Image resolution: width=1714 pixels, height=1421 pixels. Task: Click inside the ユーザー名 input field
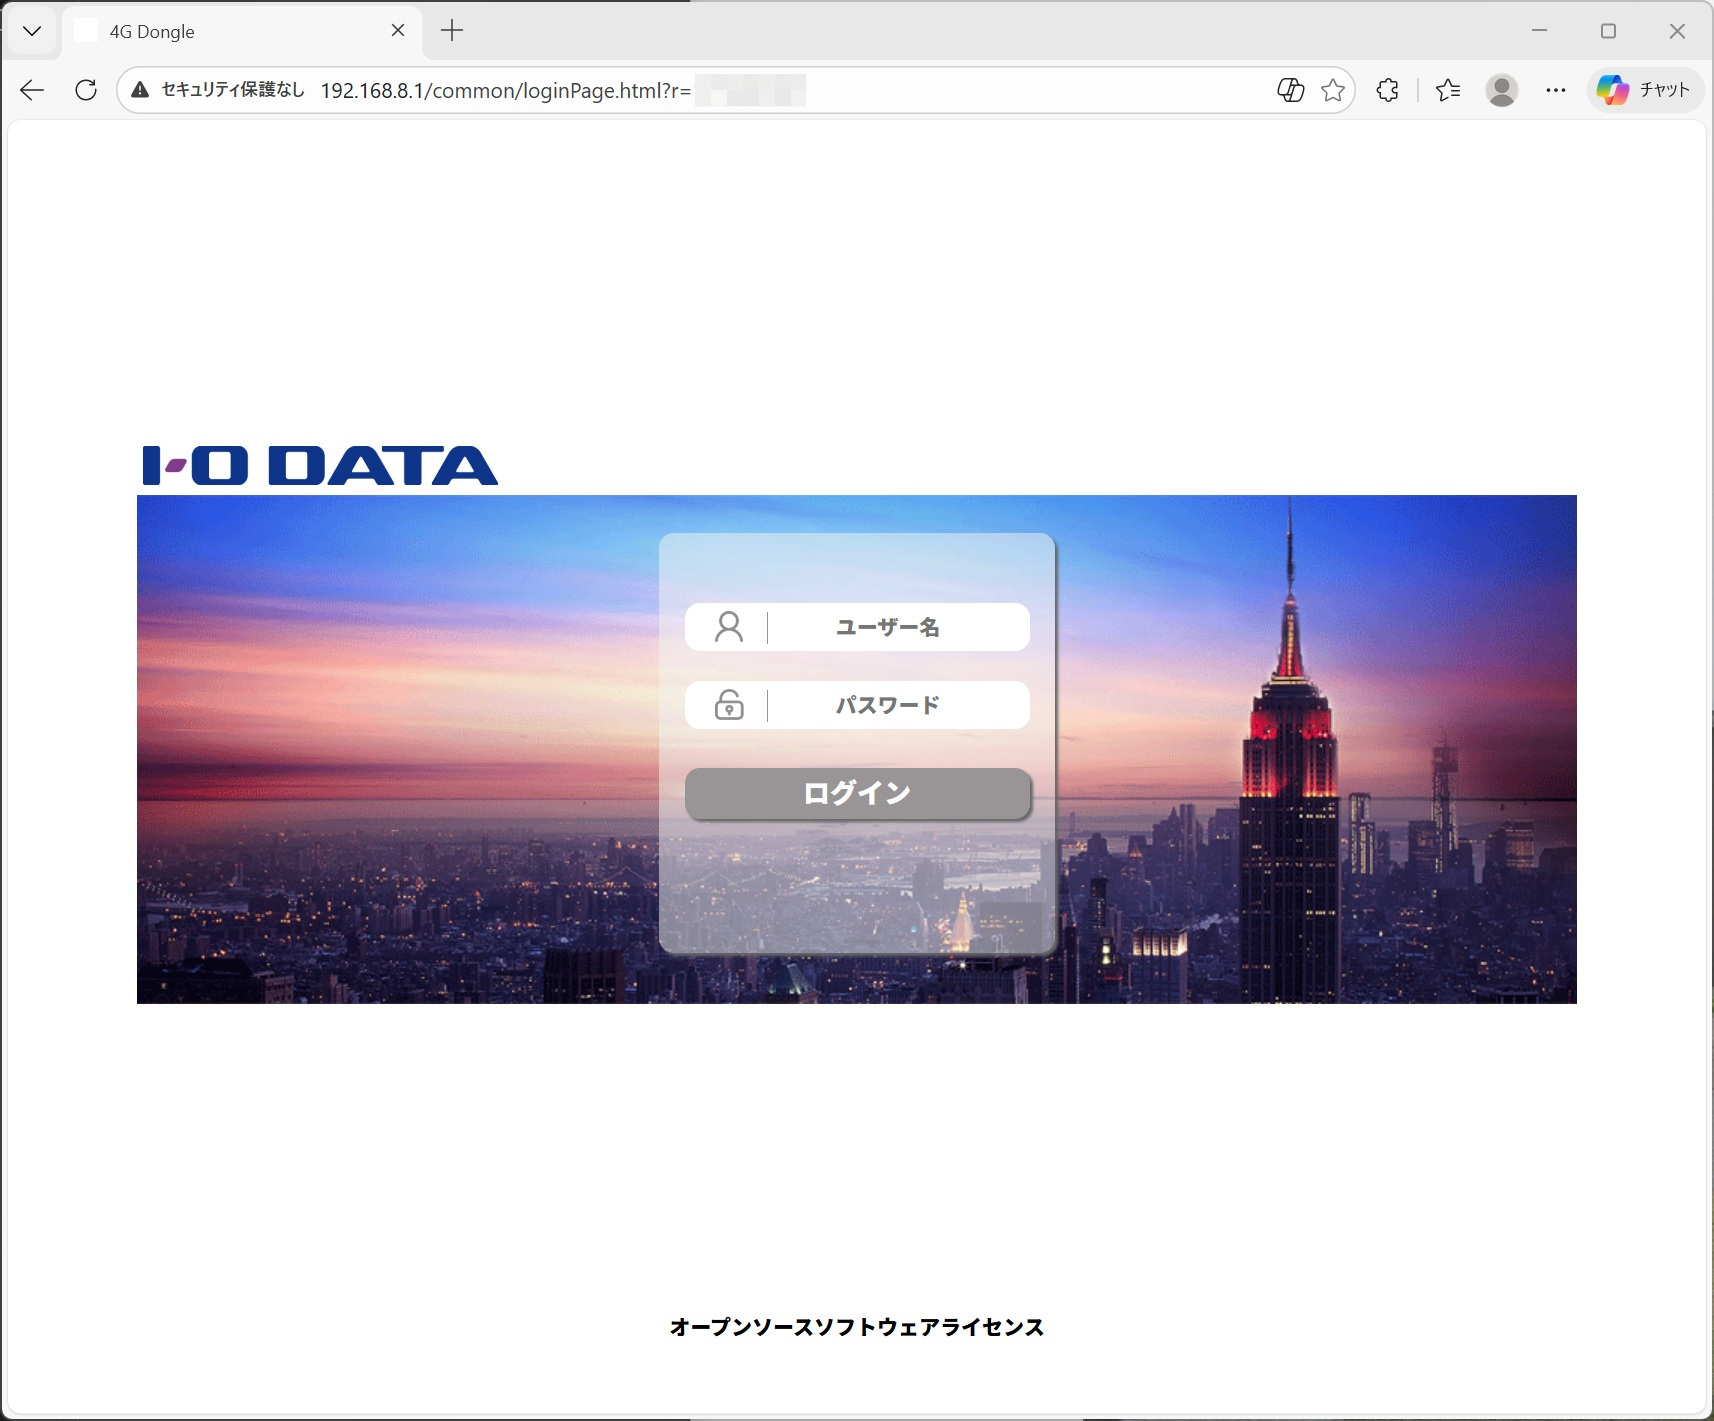pyautogui.click(x=889, y=627)
